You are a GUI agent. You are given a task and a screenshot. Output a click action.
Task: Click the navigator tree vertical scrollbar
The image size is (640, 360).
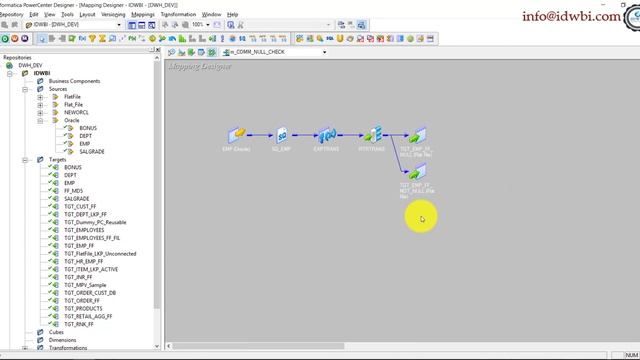coord(157,184)
